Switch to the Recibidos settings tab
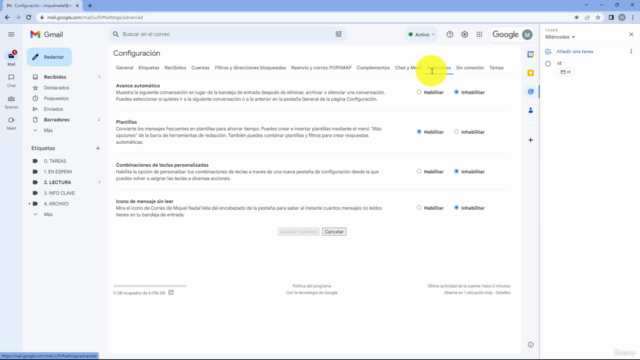640x360 pixels. tap(176, 68)
